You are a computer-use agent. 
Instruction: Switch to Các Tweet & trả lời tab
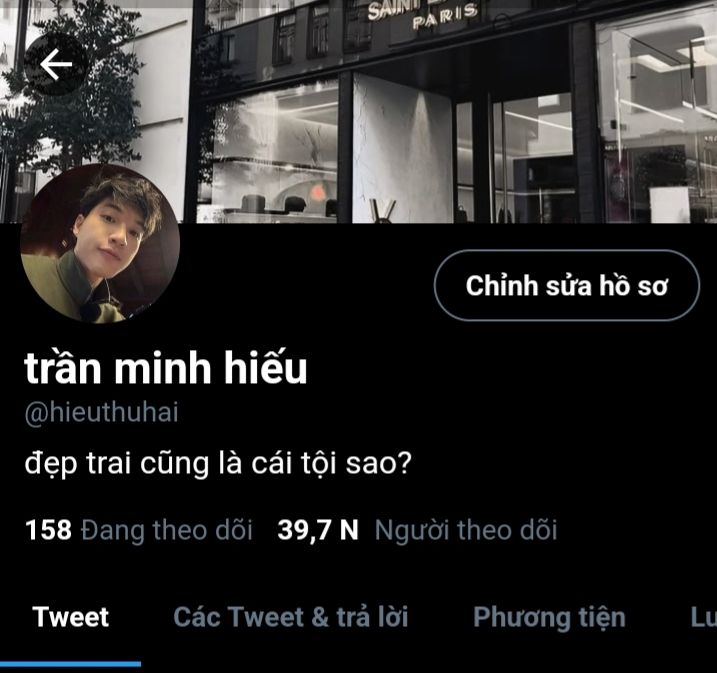290,617
